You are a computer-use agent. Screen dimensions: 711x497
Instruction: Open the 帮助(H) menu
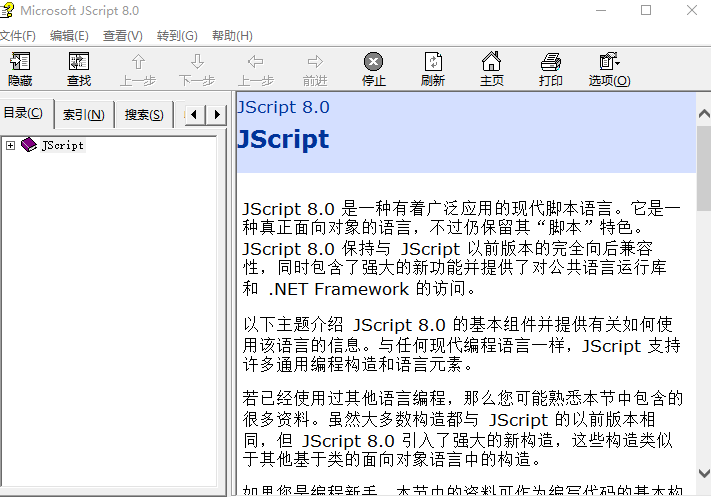coord(232,36)
